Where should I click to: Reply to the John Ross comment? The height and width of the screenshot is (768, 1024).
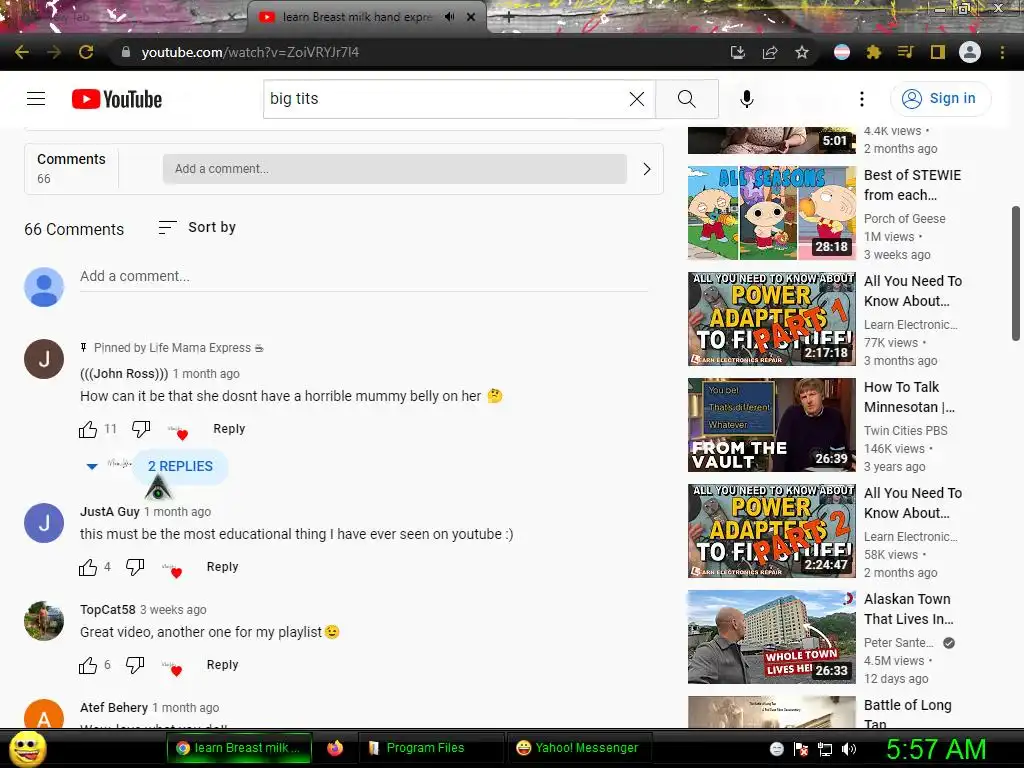(x=229, y=429)
